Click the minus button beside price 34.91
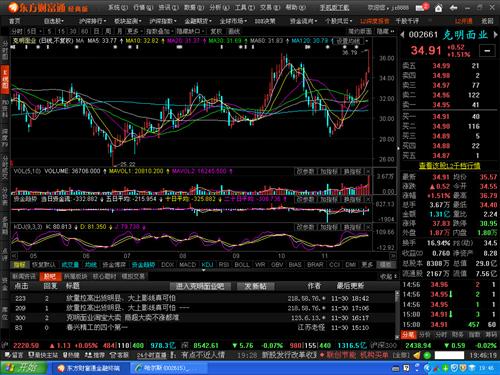This screenshot has width=500, height=375. coord(487,51)
